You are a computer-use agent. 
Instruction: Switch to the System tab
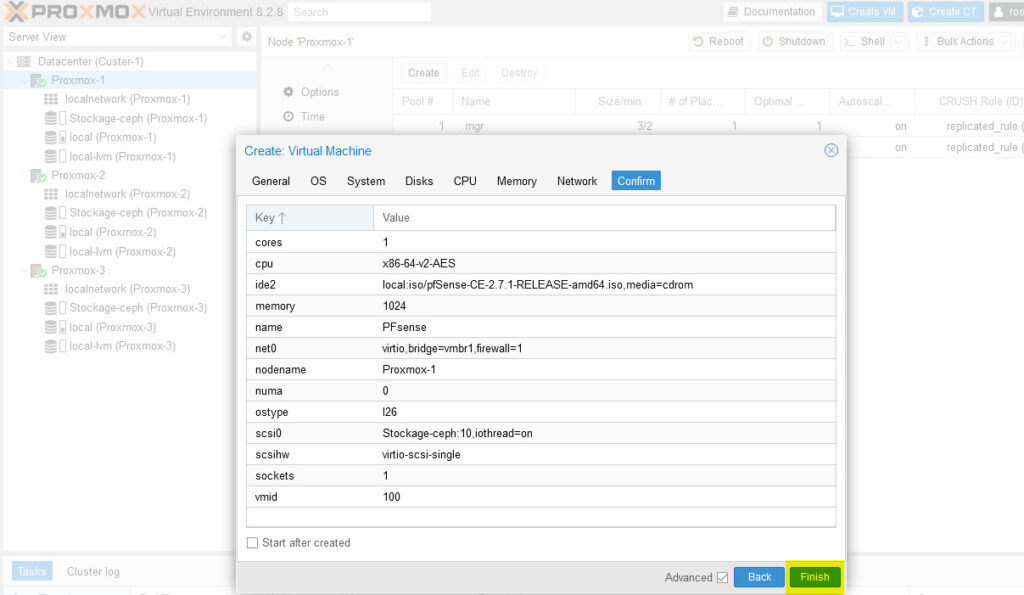click(366, 181)
